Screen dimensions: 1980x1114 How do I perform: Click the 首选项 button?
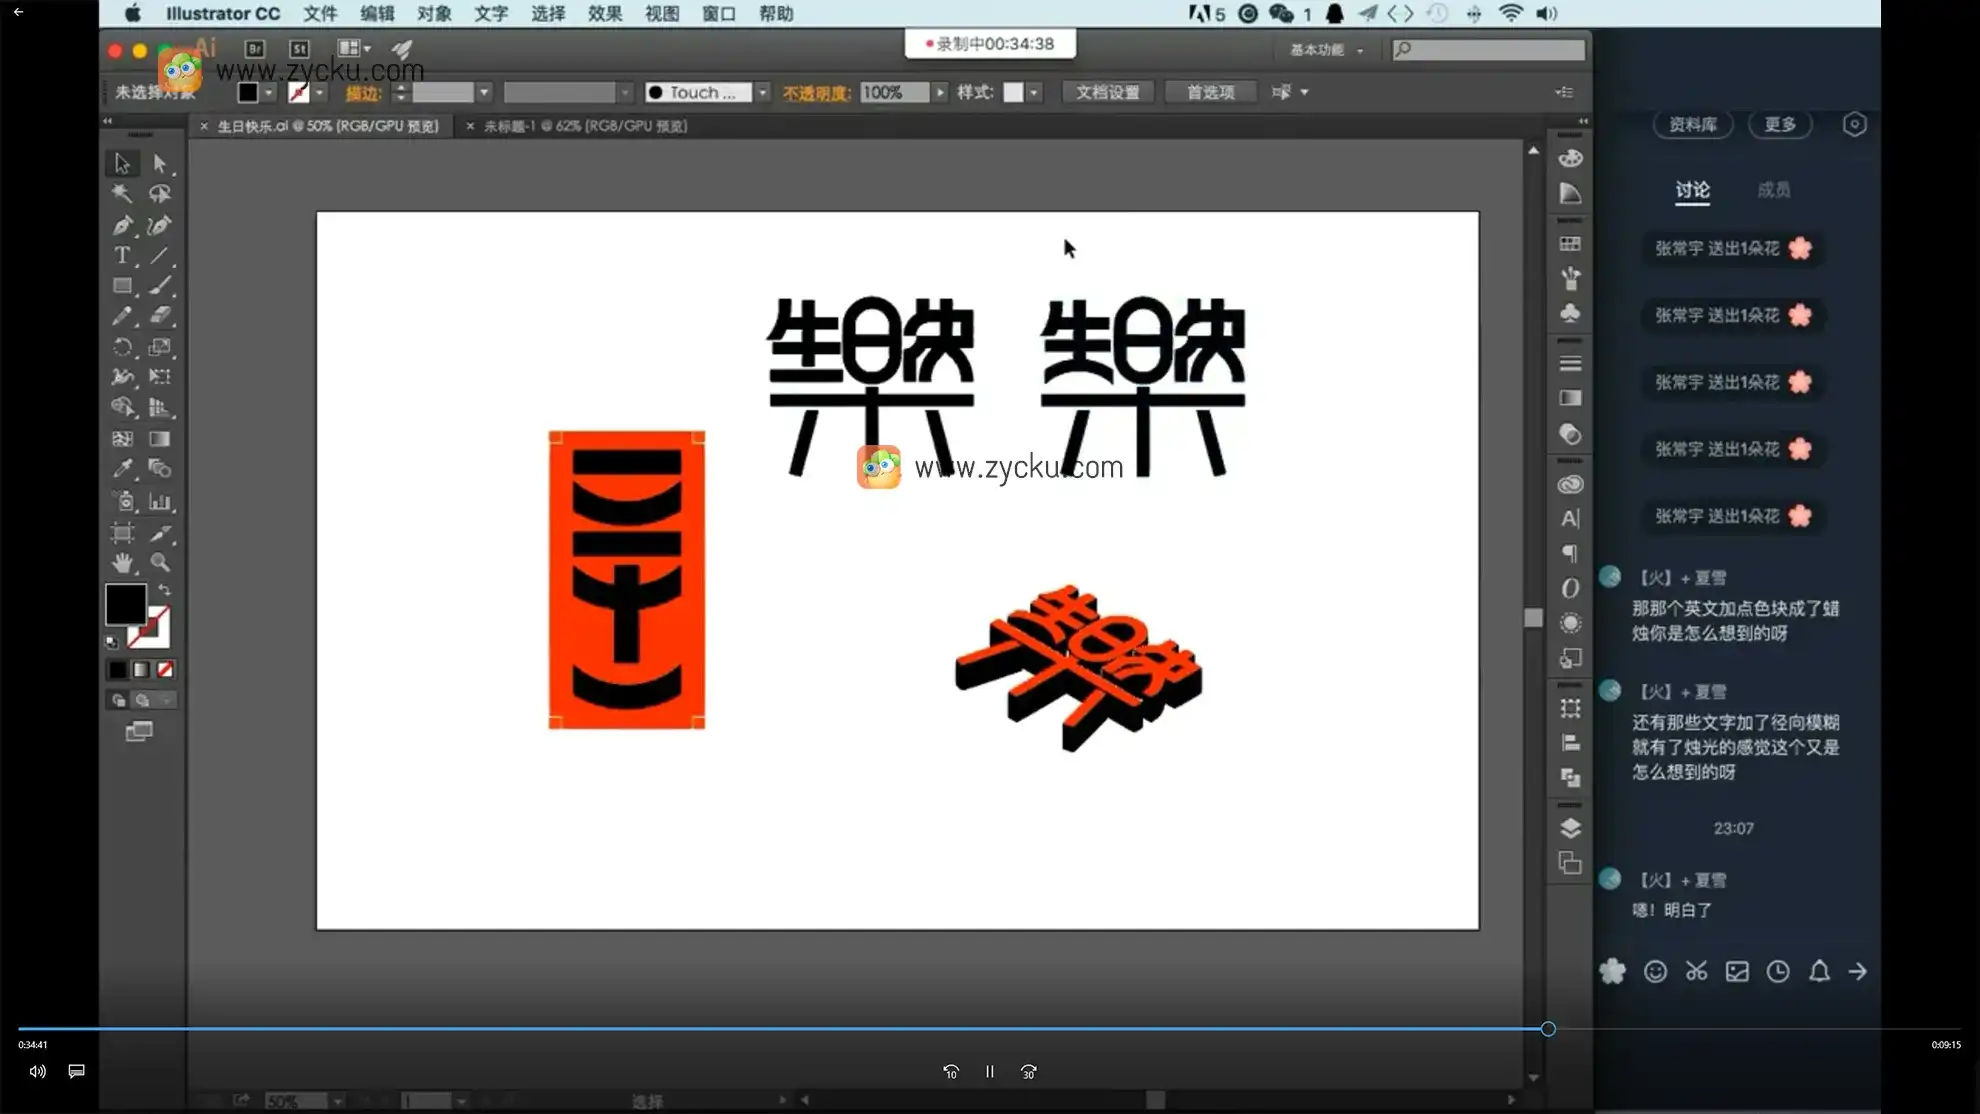tap(1210, 92)
